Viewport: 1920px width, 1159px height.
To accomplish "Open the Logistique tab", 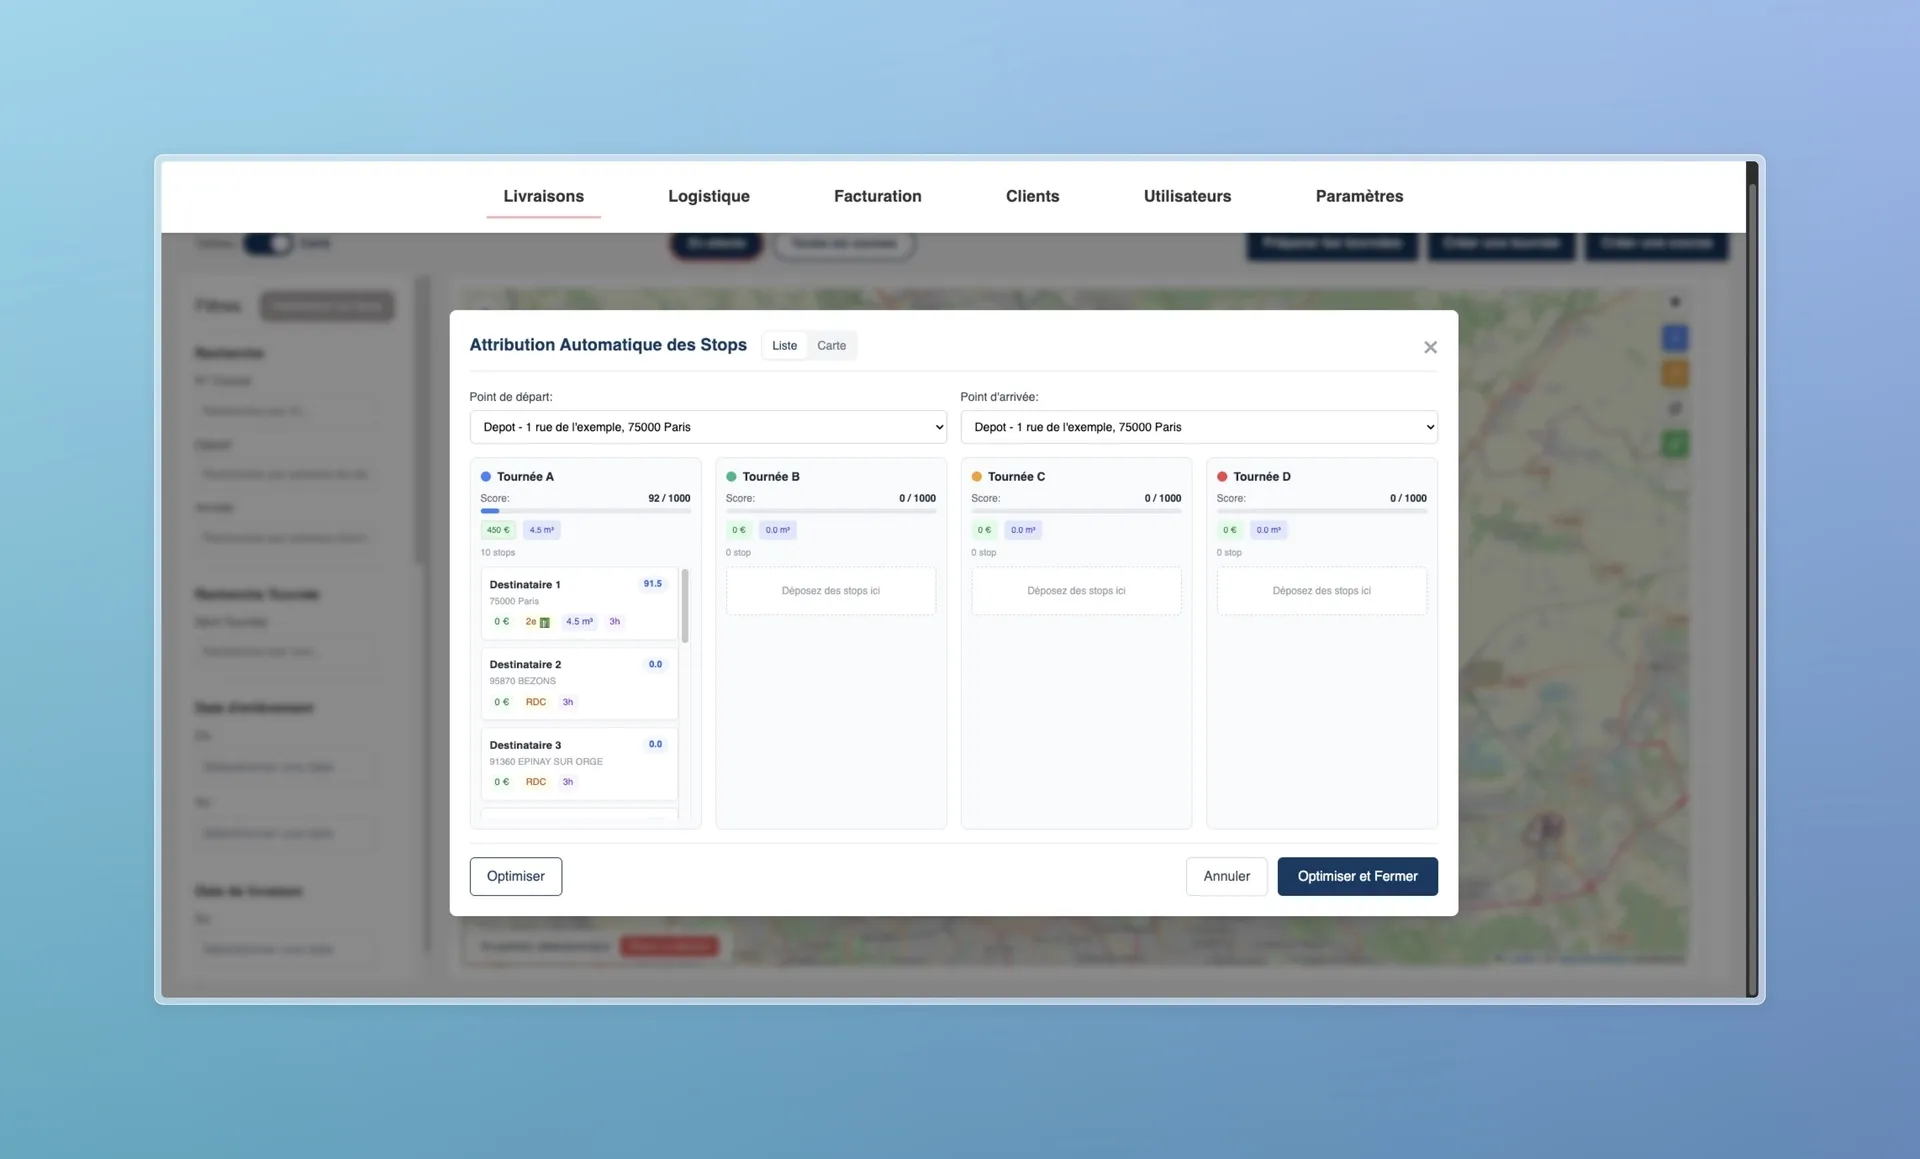I will click(708, 196).
